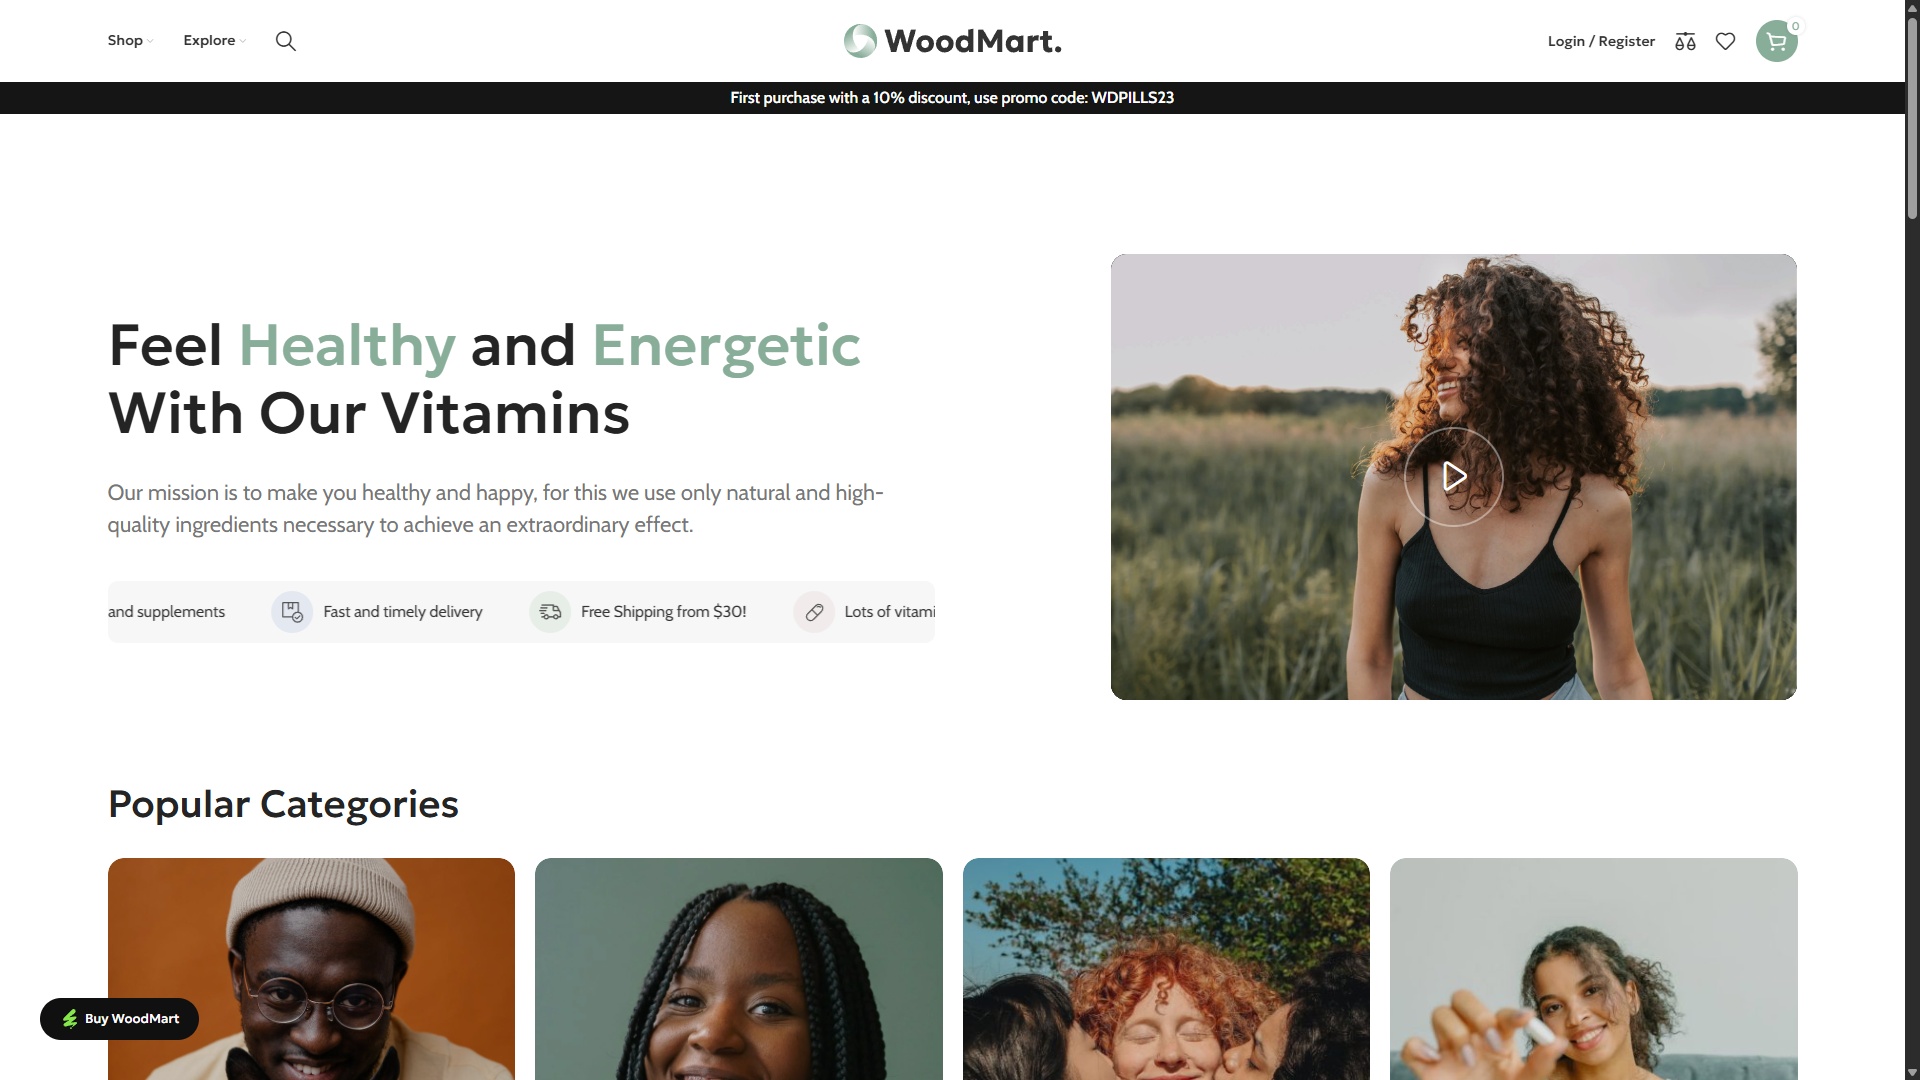The width and height of the screenshot is (1920, 1080).
Task: Play the hero video
Action: point(1453,477)
